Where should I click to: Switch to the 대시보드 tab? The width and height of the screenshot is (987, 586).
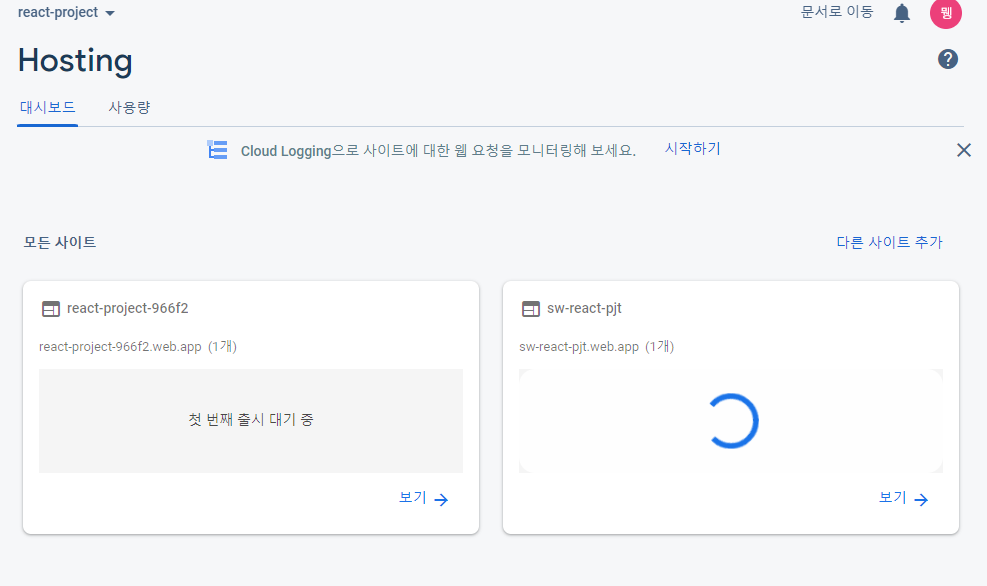tap(47, 108)
